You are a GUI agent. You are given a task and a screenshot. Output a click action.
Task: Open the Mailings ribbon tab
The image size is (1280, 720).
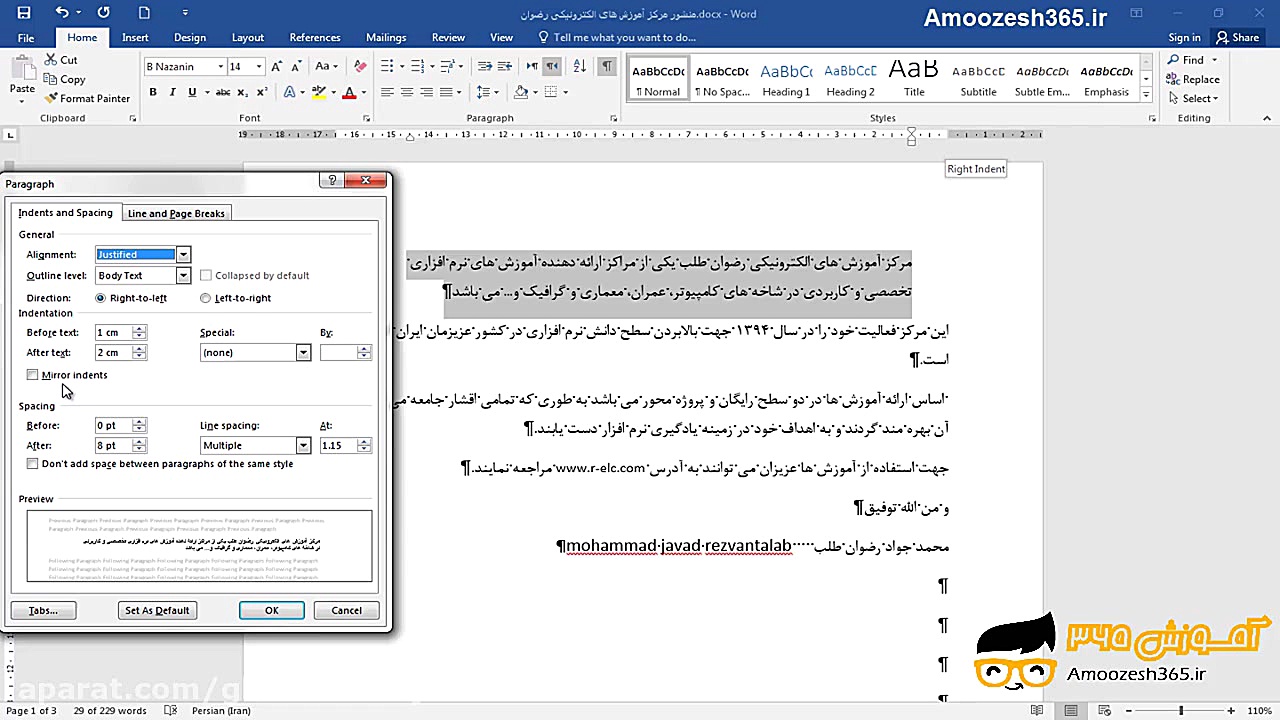[x=386, y=37]
